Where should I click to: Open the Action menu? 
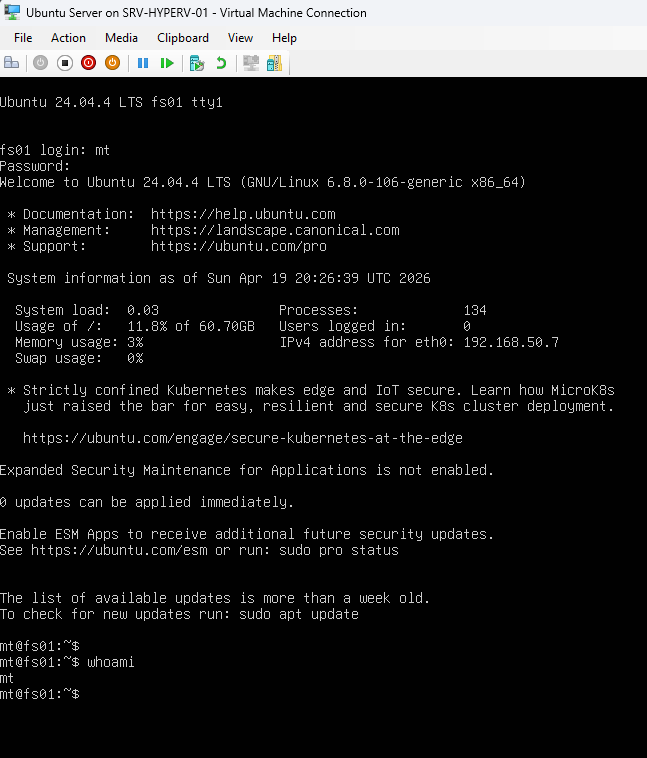point(68,38)
